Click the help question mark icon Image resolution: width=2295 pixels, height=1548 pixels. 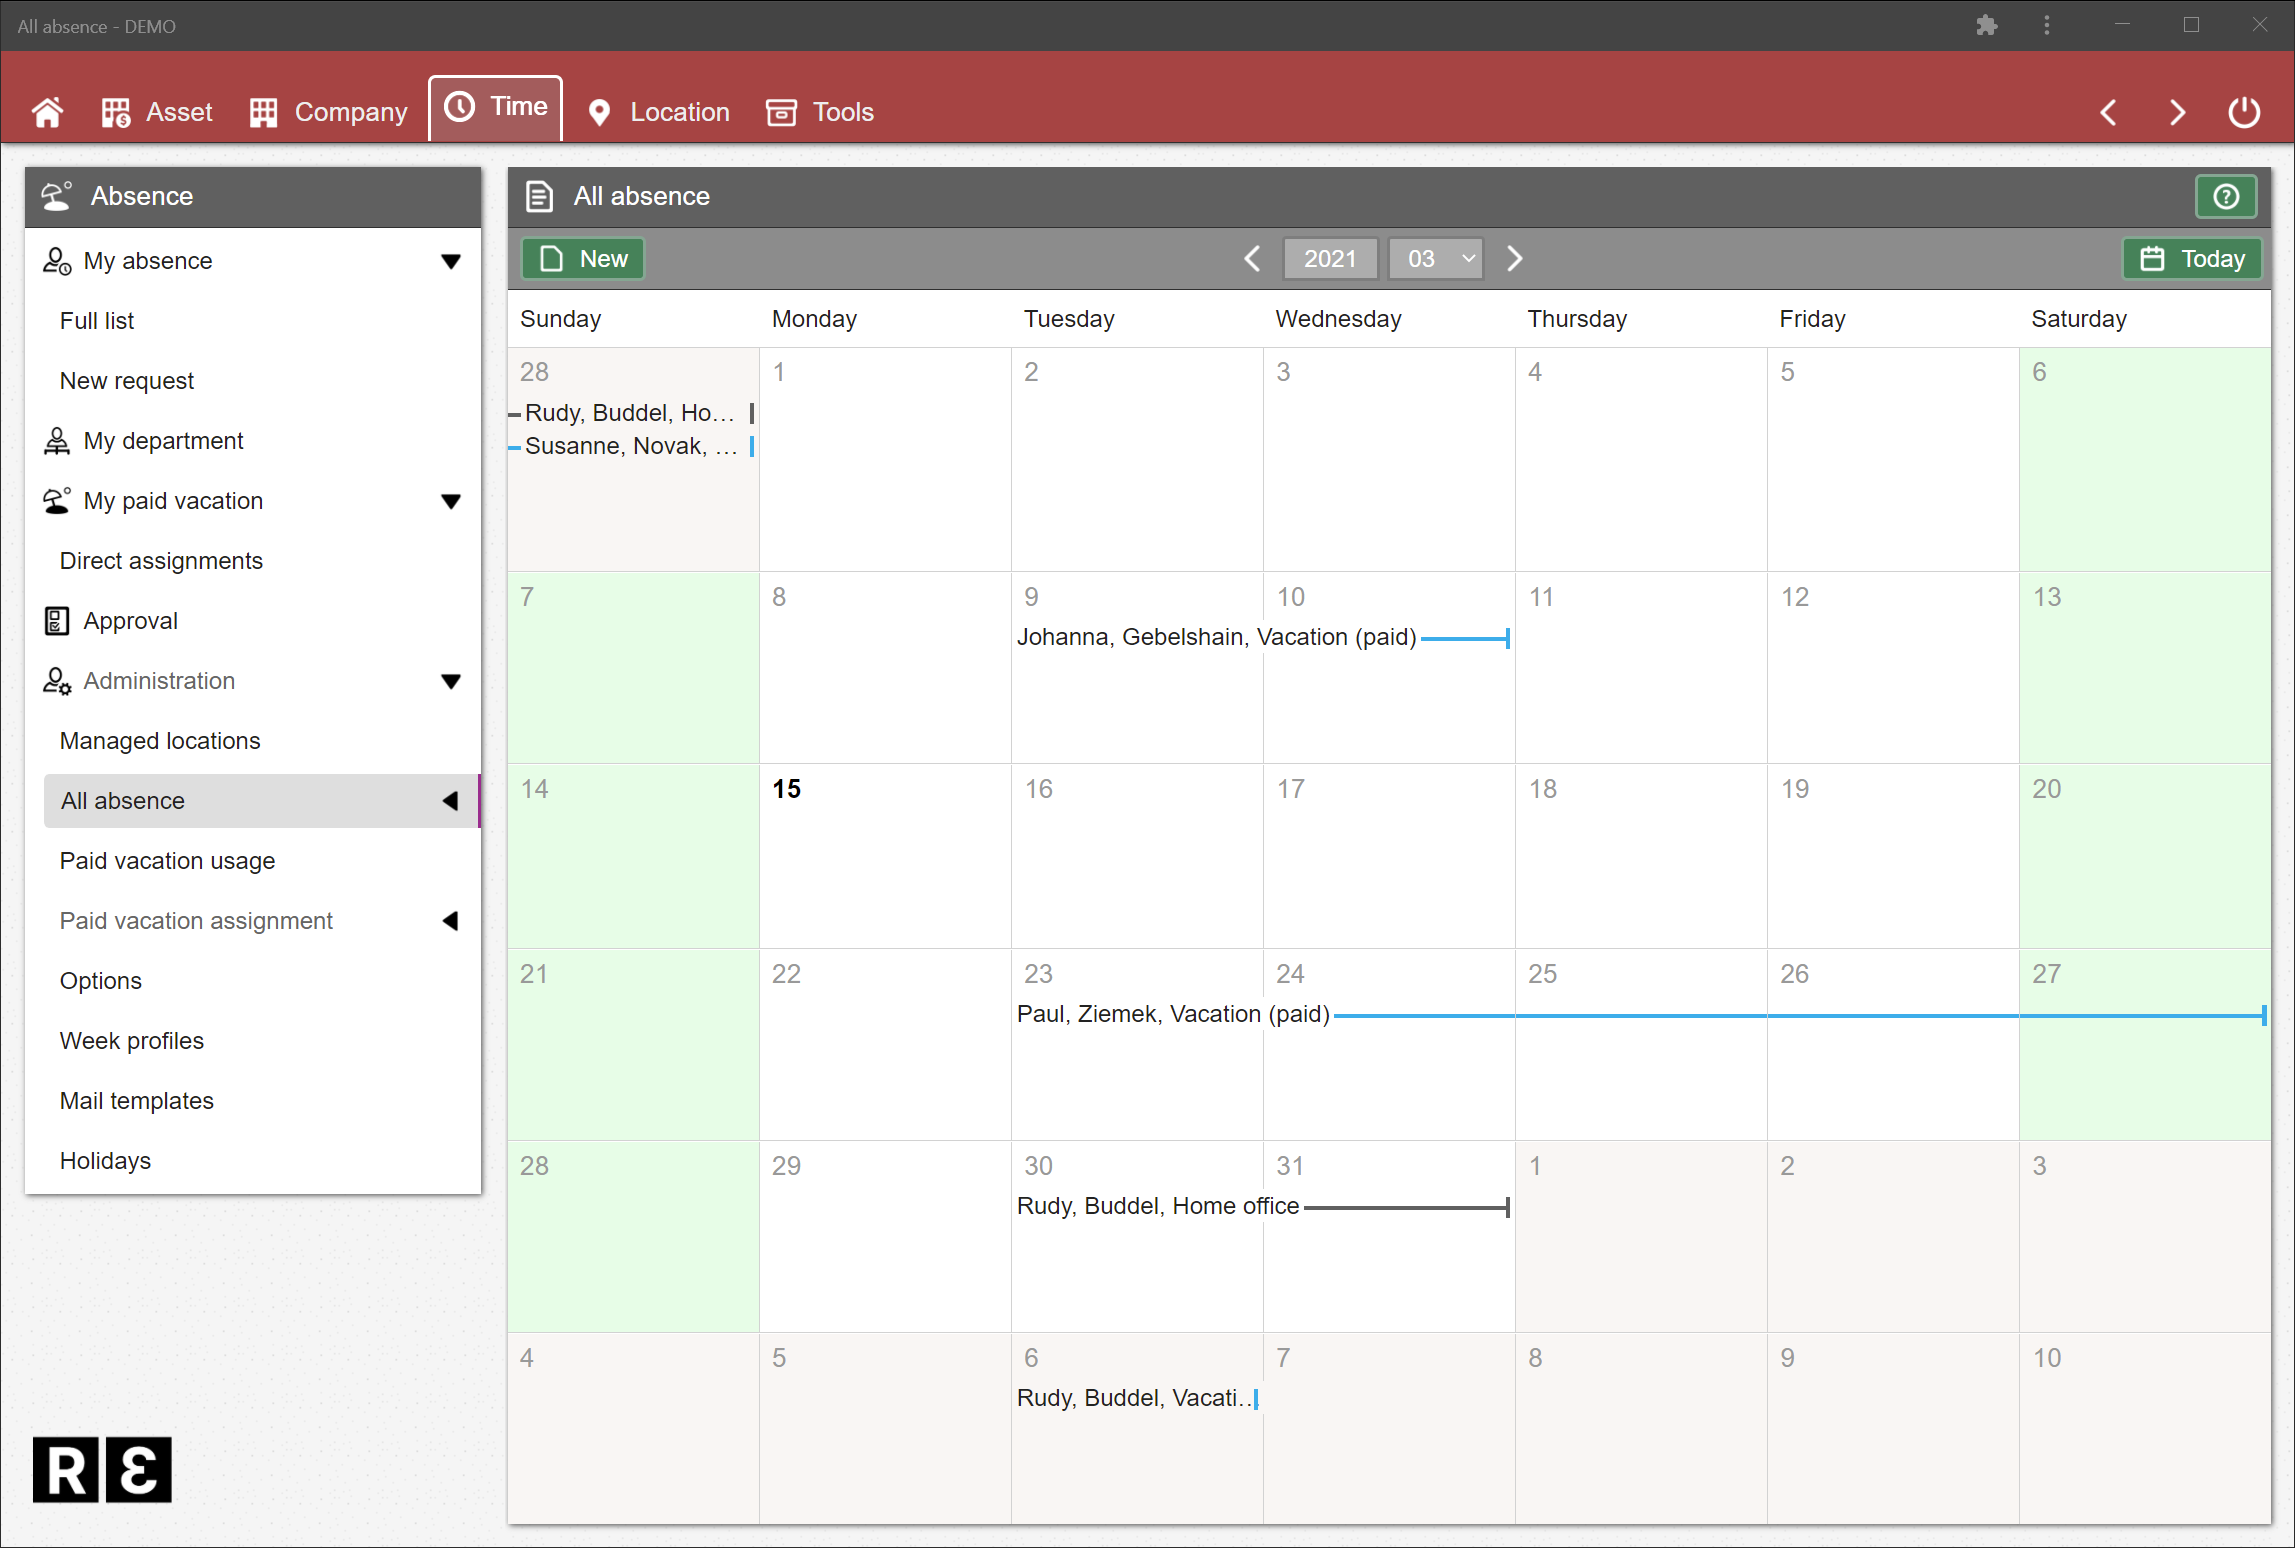pyautogui.click(x=2225, y=196)
